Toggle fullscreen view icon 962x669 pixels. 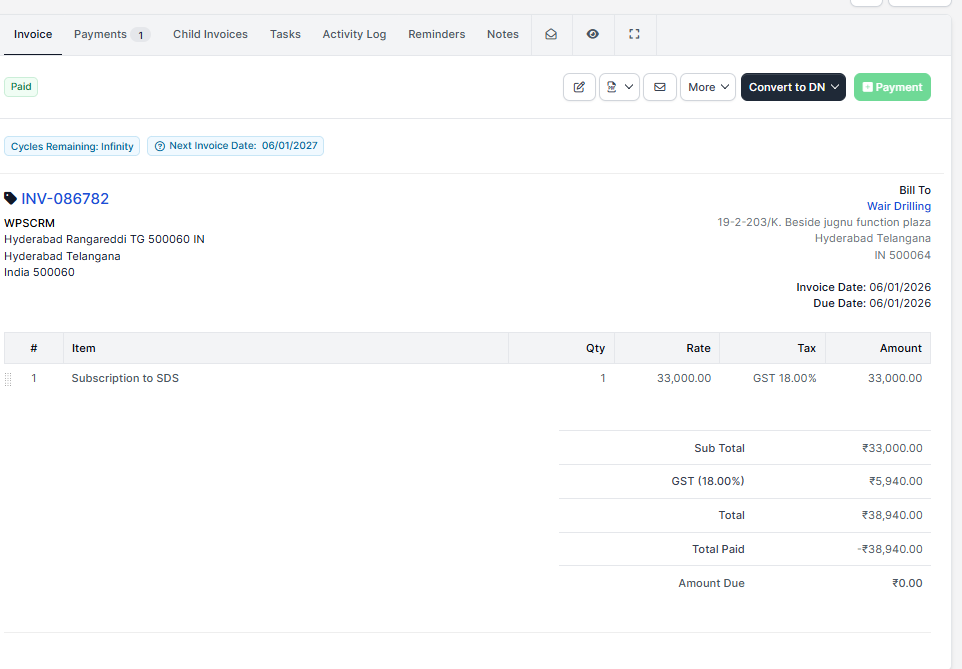click(x=634, y=34)
